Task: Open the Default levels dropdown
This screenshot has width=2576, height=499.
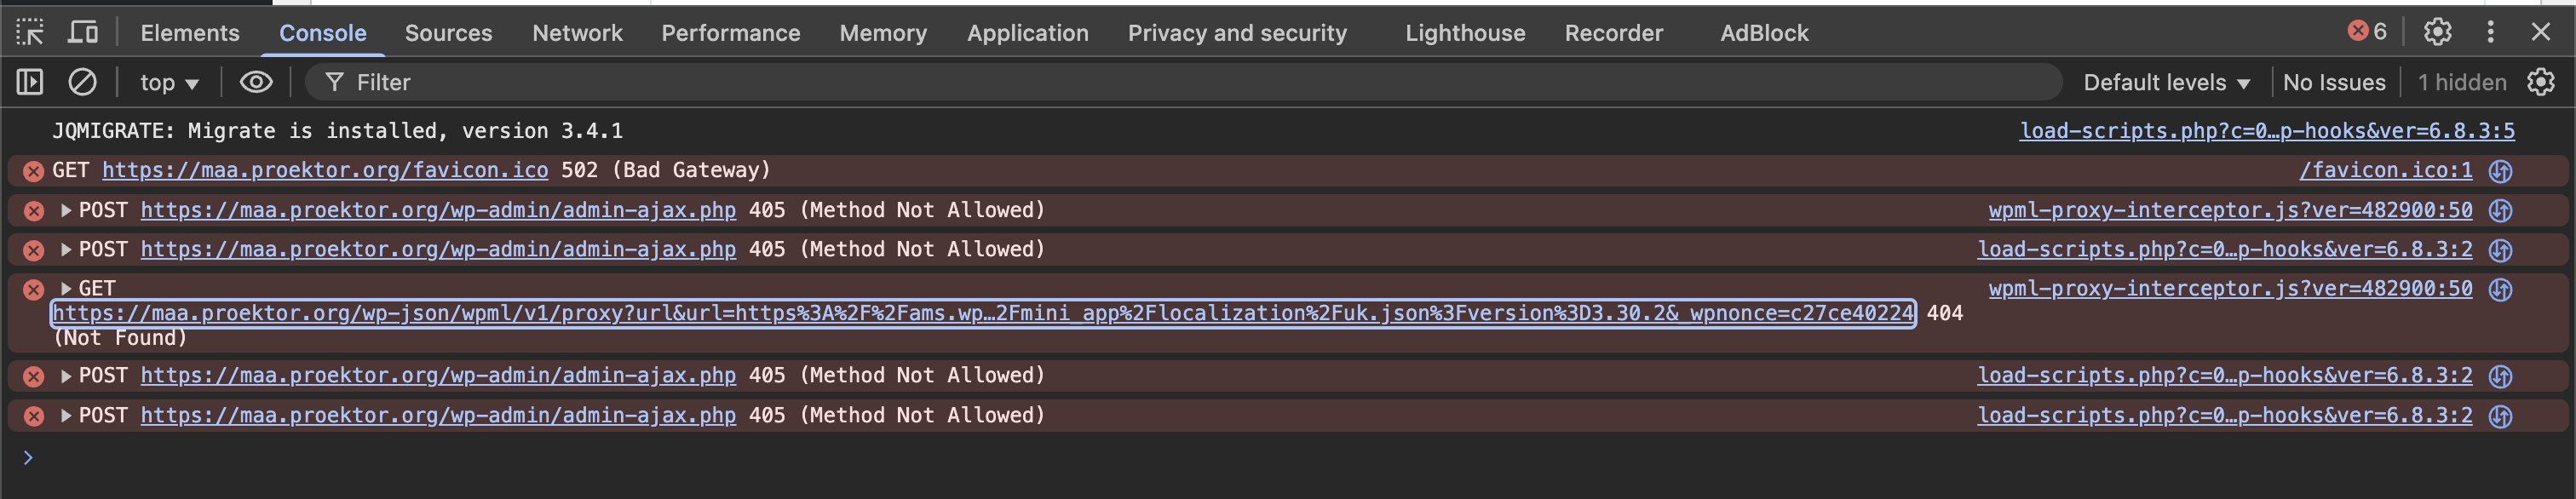Action: click(2166, 83)
